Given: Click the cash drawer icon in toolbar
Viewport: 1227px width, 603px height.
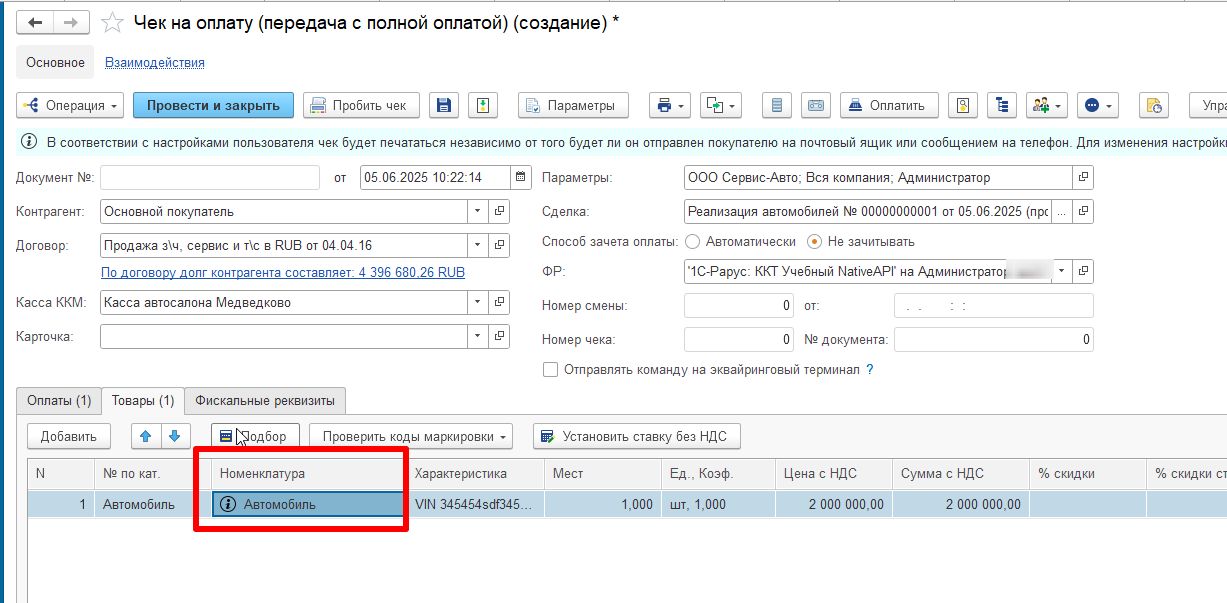Looking at the screenshot, I should click(815, 105).
